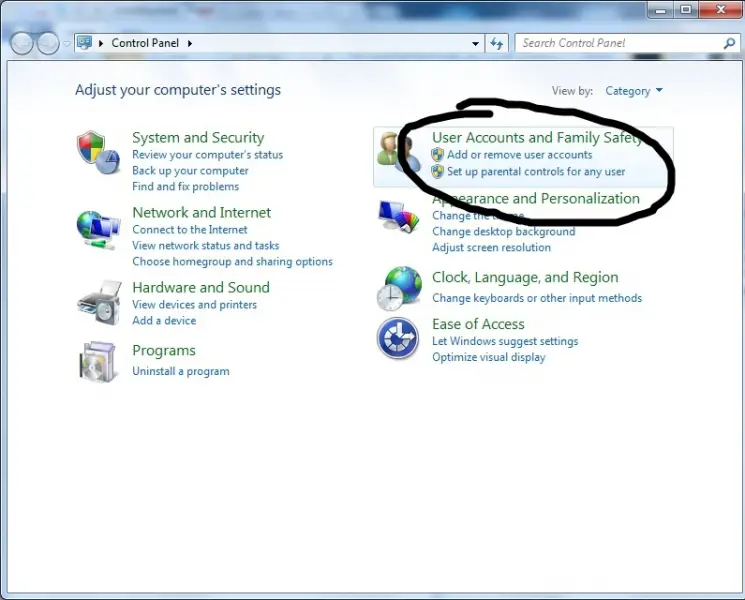Open User Accounts and Family Safety

(x=537, y=137)
